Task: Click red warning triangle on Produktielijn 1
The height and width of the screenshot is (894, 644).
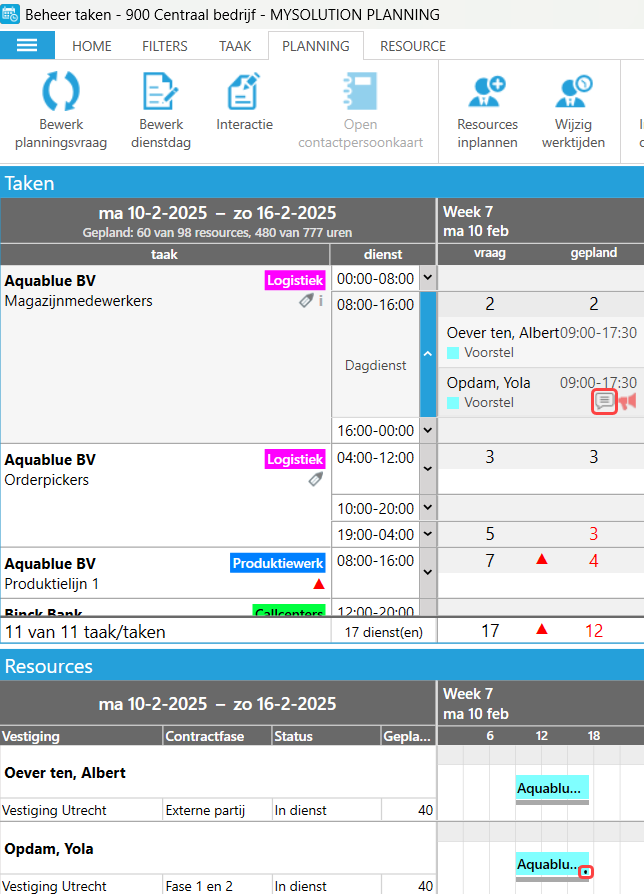Action: pos(319,583)
